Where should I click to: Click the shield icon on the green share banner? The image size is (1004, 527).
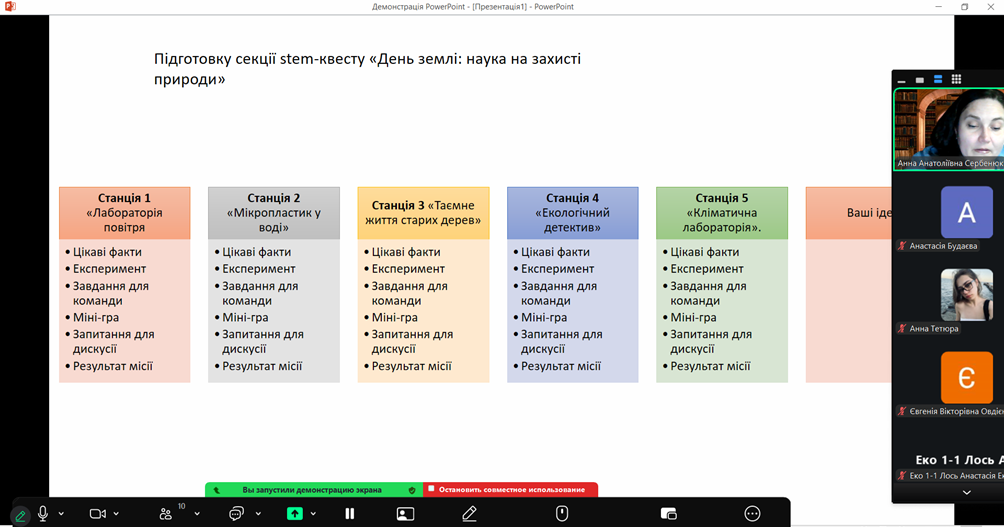[x=412, y=490]
